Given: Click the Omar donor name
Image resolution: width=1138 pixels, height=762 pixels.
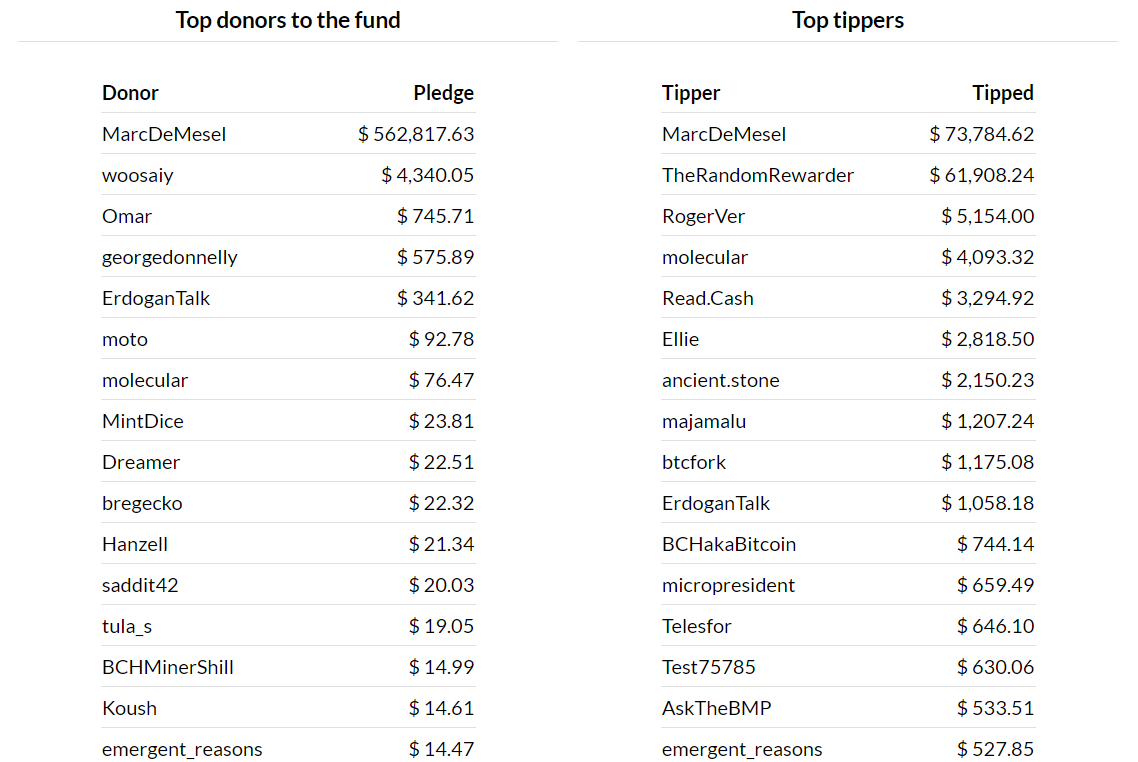Looking at the screenshot, I should (127, 216).
